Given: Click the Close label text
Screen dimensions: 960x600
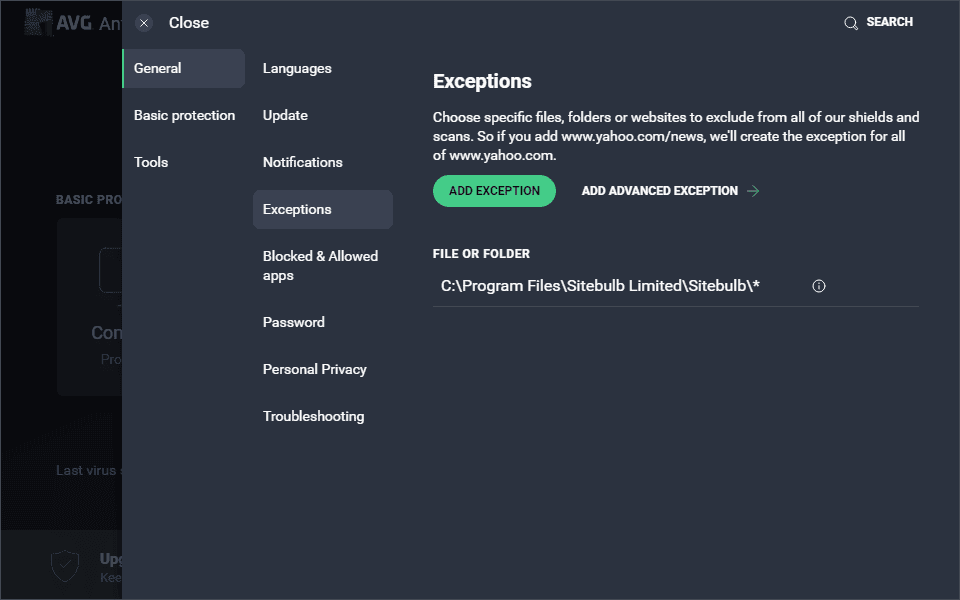Looking at the screenshot, I should pyautogui.click(x=189, y=23).
